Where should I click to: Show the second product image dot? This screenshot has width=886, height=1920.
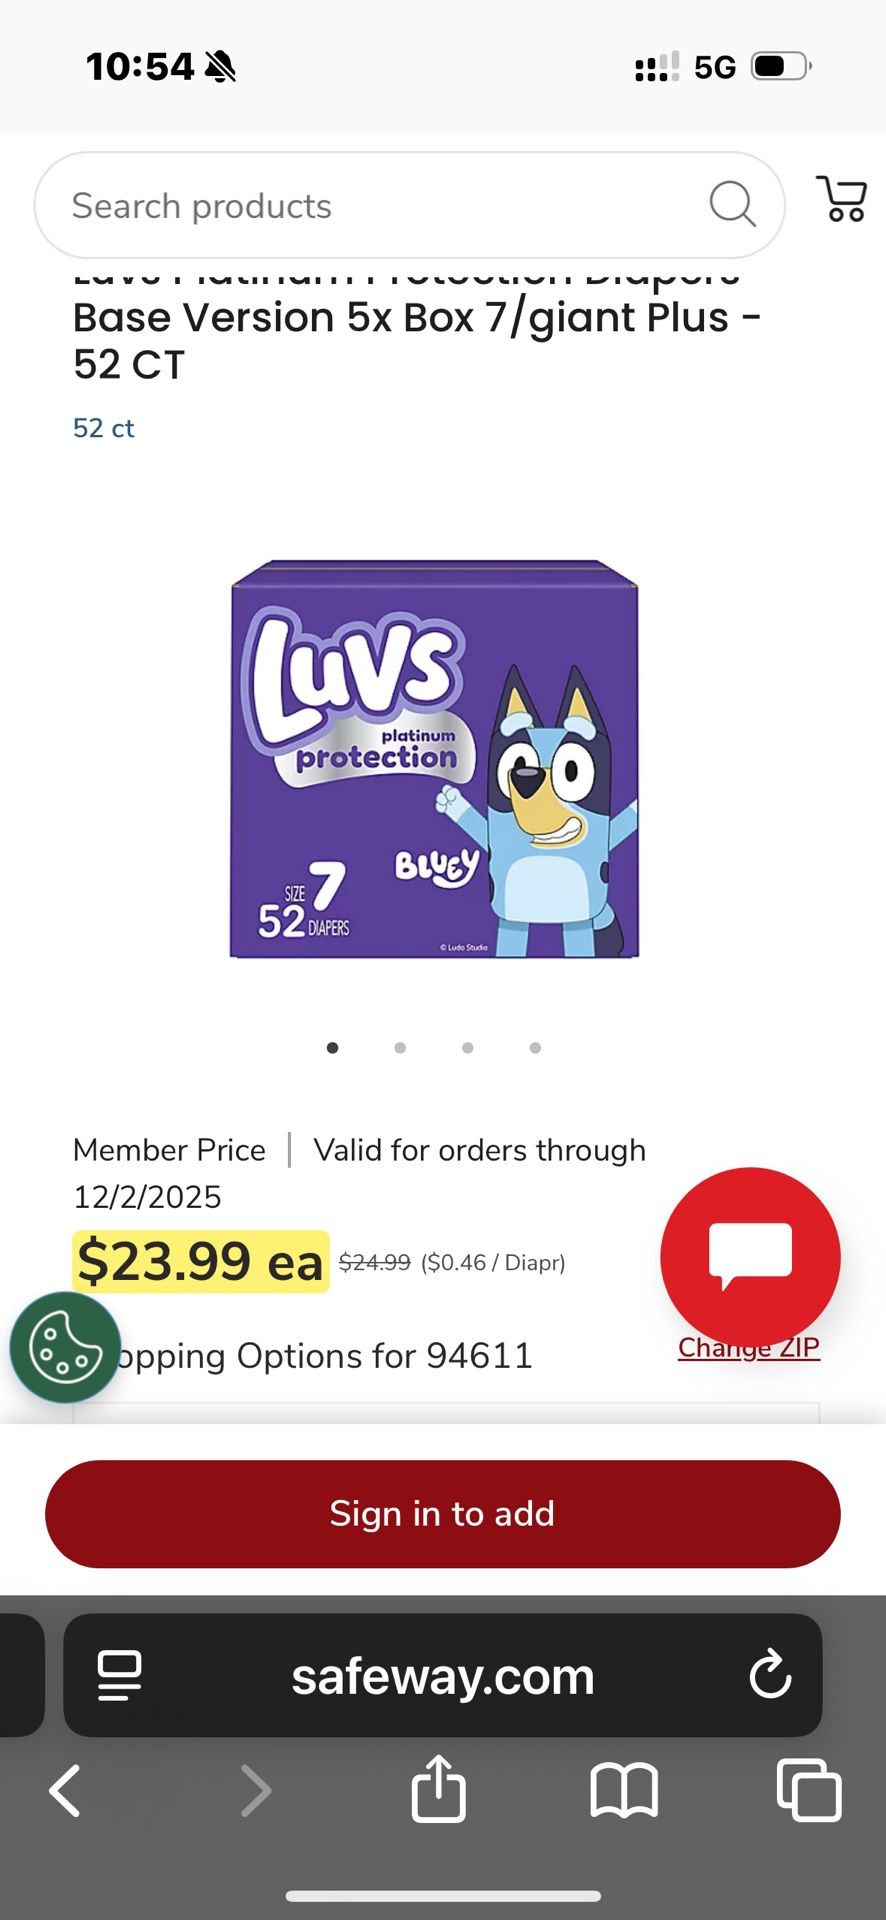[400, 1048]
